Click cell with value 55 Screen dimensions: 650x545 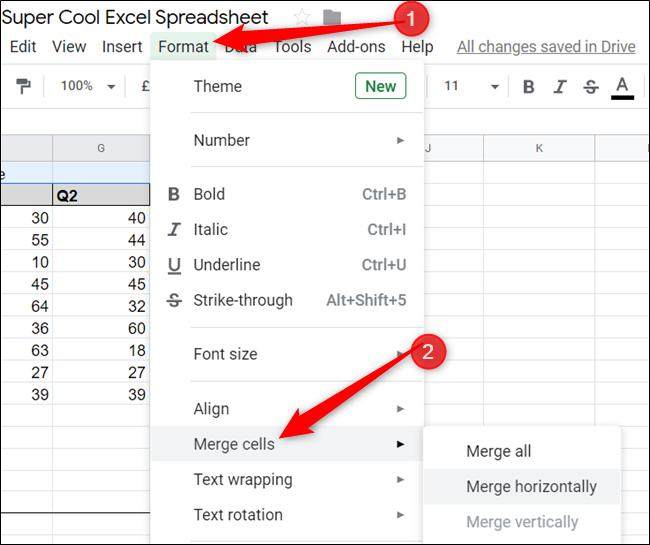tap(27, 240)
